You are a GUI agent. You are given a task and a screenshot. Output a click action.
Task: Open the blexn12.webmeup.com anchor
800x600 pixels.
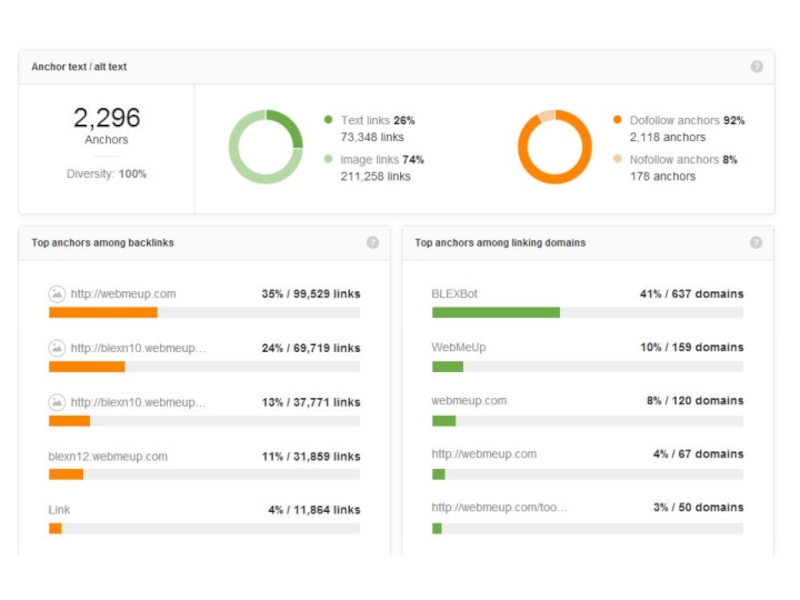pos(108,456)
